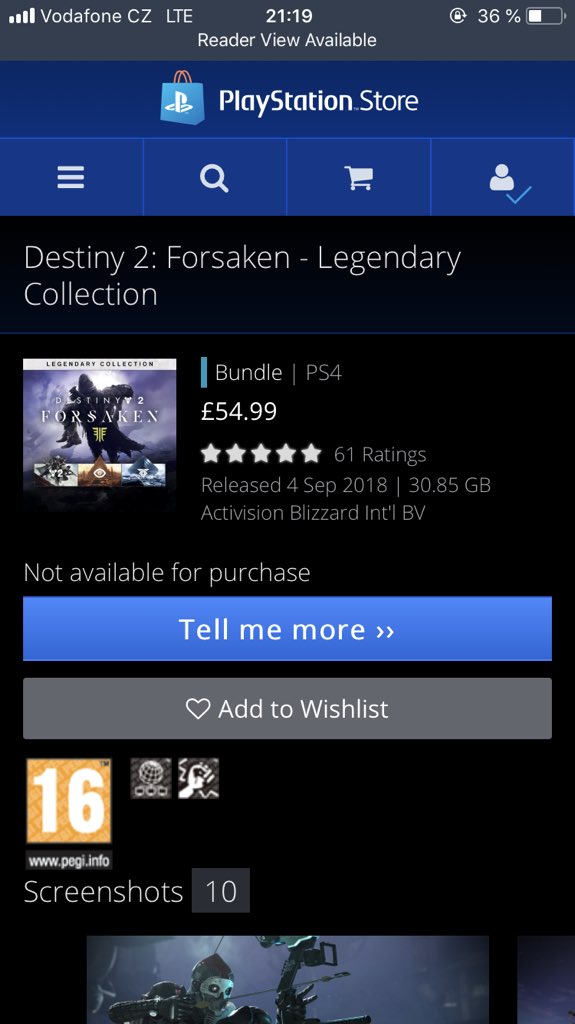Open the hamburger menu icon

pyautogui.click(x=71, y=177)
